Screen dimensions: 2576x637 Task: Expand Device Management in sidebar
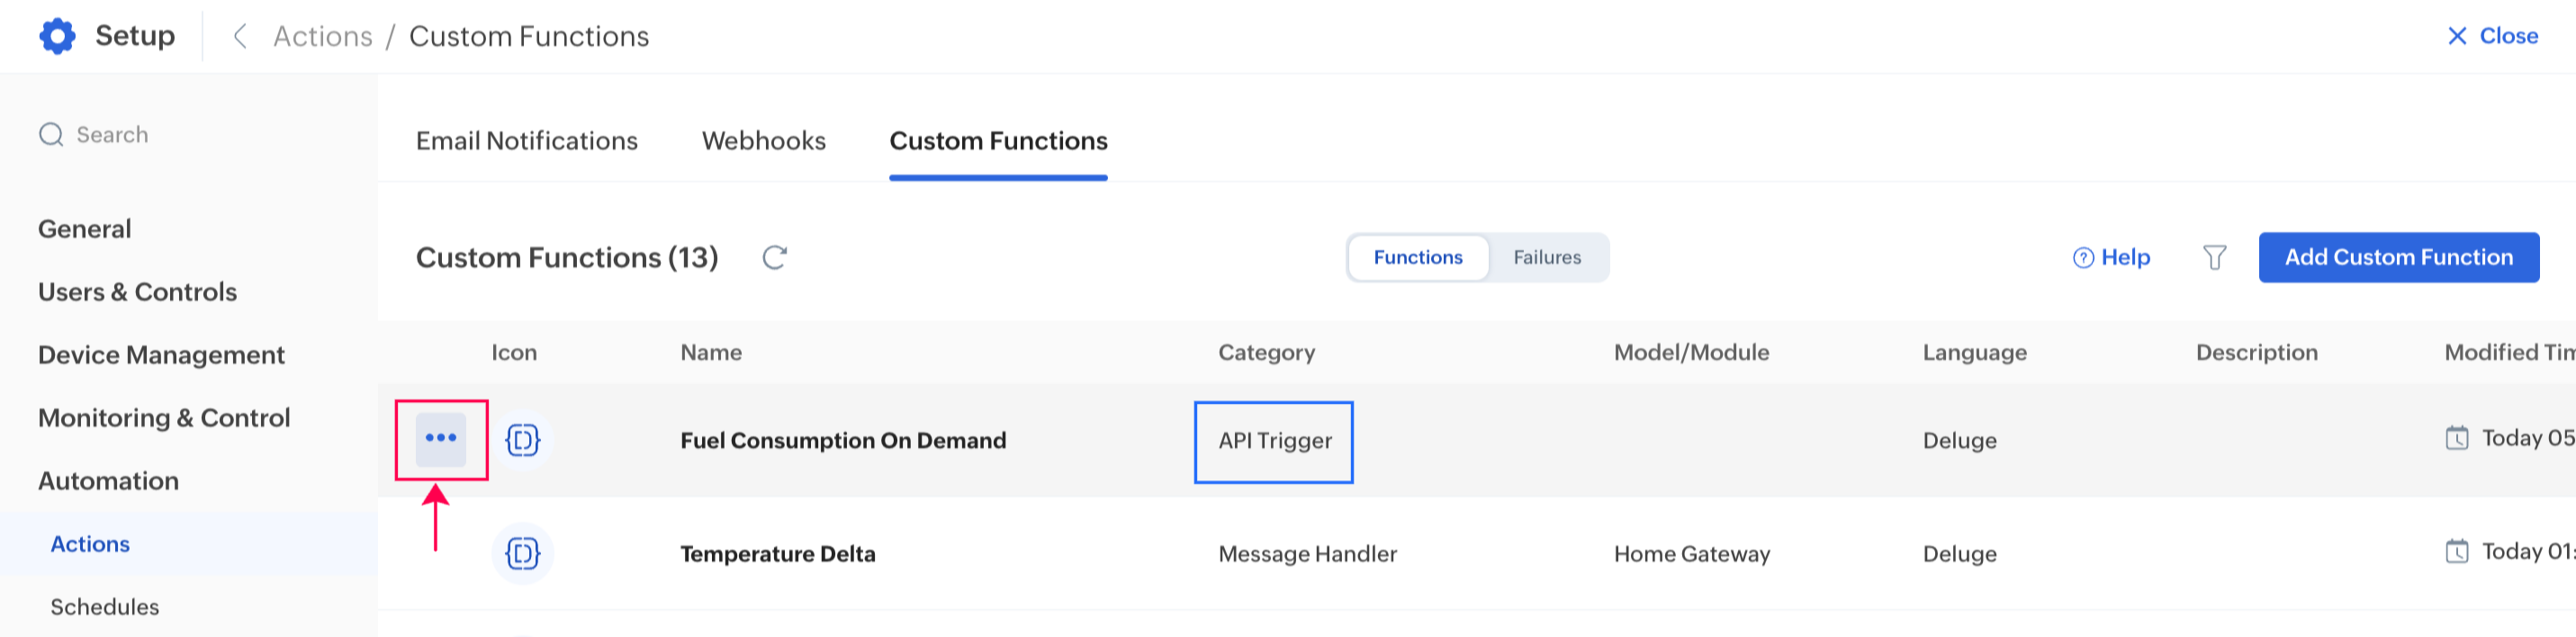pyautogui.click(x=161, y=355)
